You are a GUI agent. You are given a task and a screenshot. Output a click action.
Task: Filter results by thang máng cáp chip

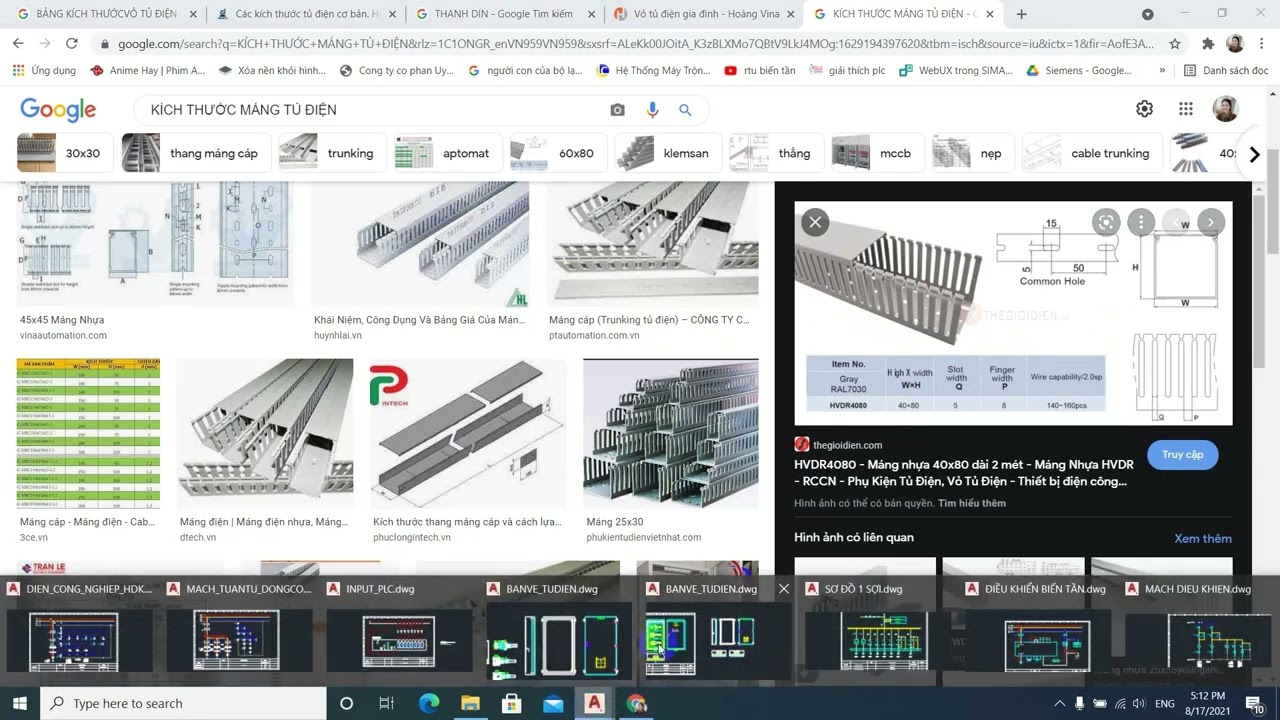tap(196, 153)
